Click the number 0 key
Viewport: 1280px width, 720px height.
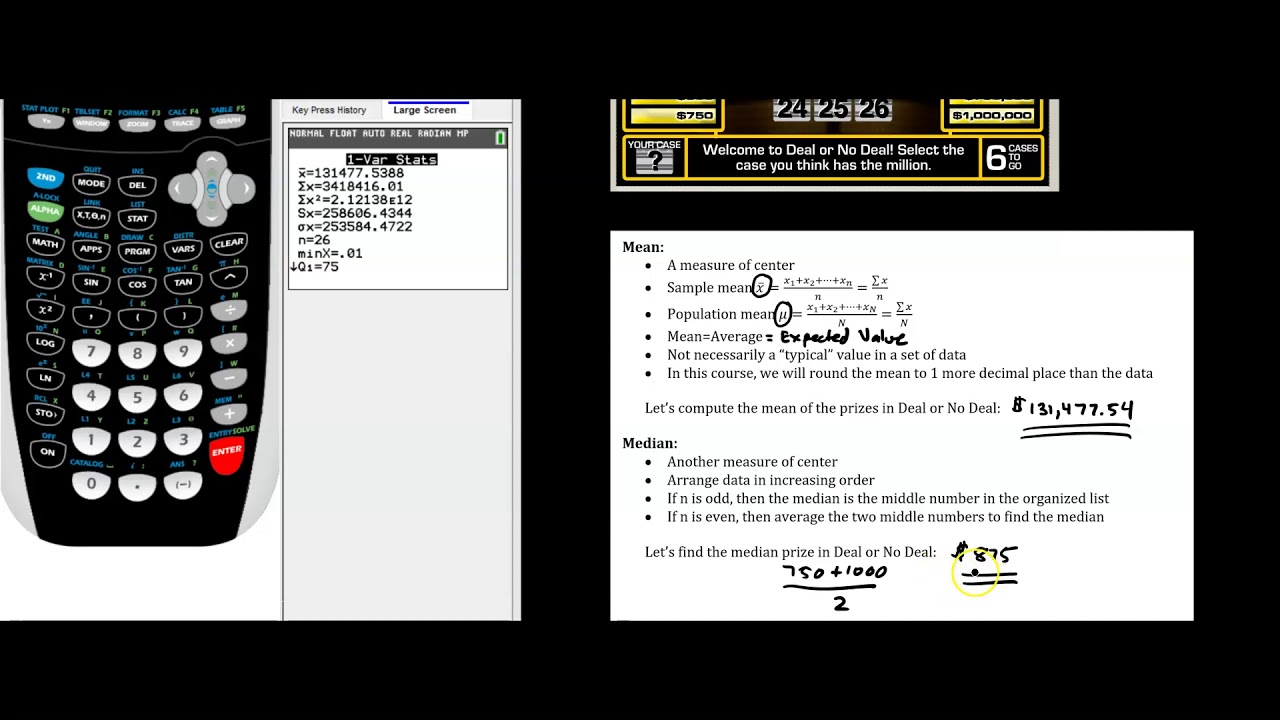click(91, 484)
